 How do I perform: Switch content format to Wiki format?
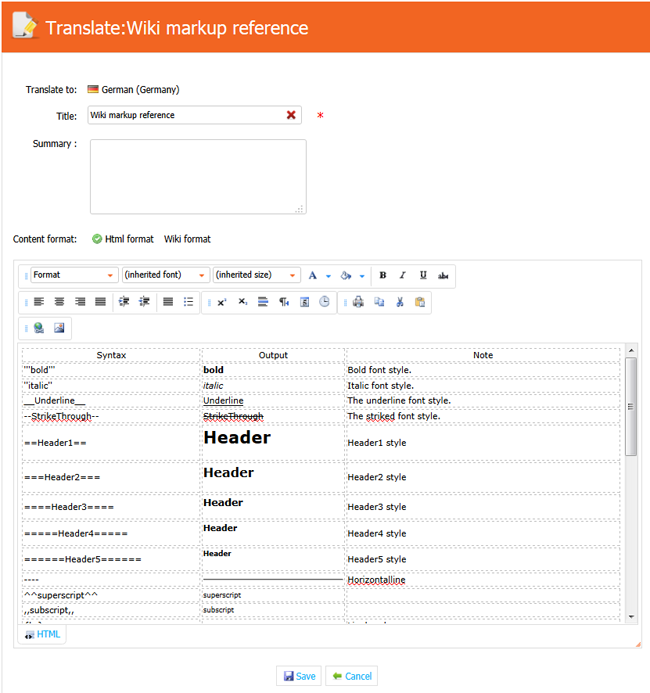click(187, 239)
